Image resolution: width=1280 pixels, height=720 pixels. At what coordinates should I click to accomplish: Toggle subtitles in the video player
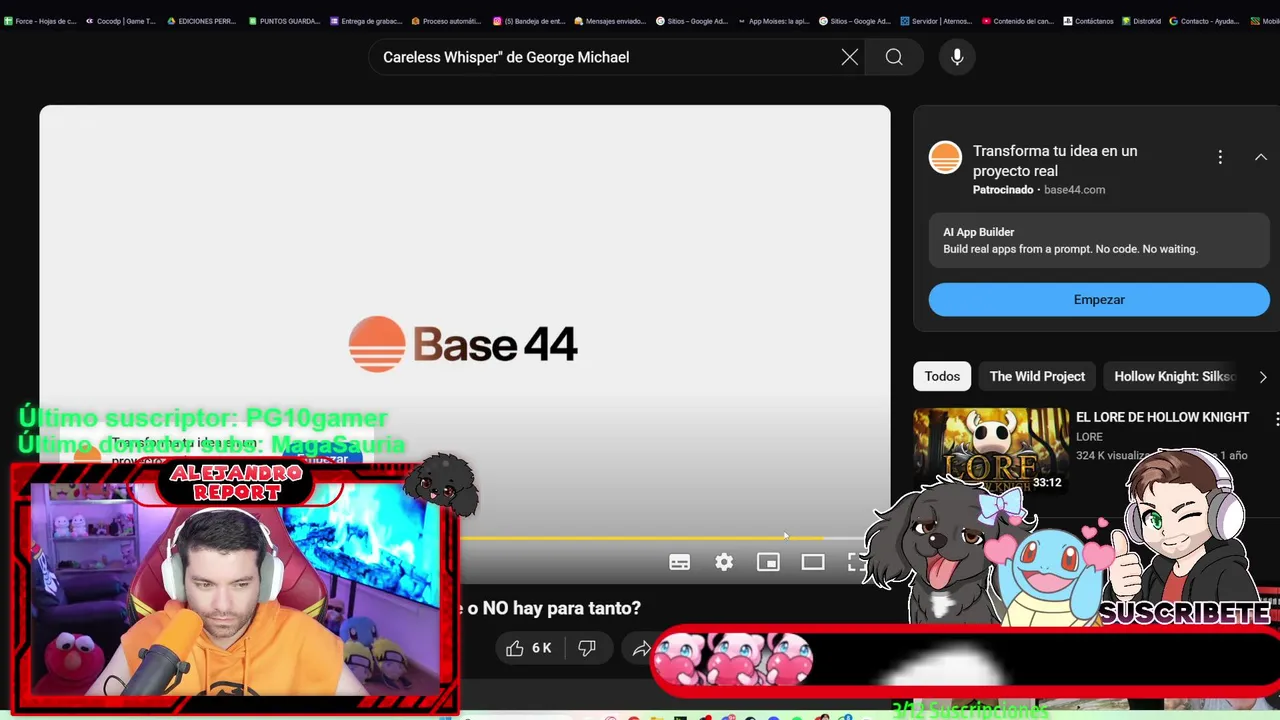679,562
